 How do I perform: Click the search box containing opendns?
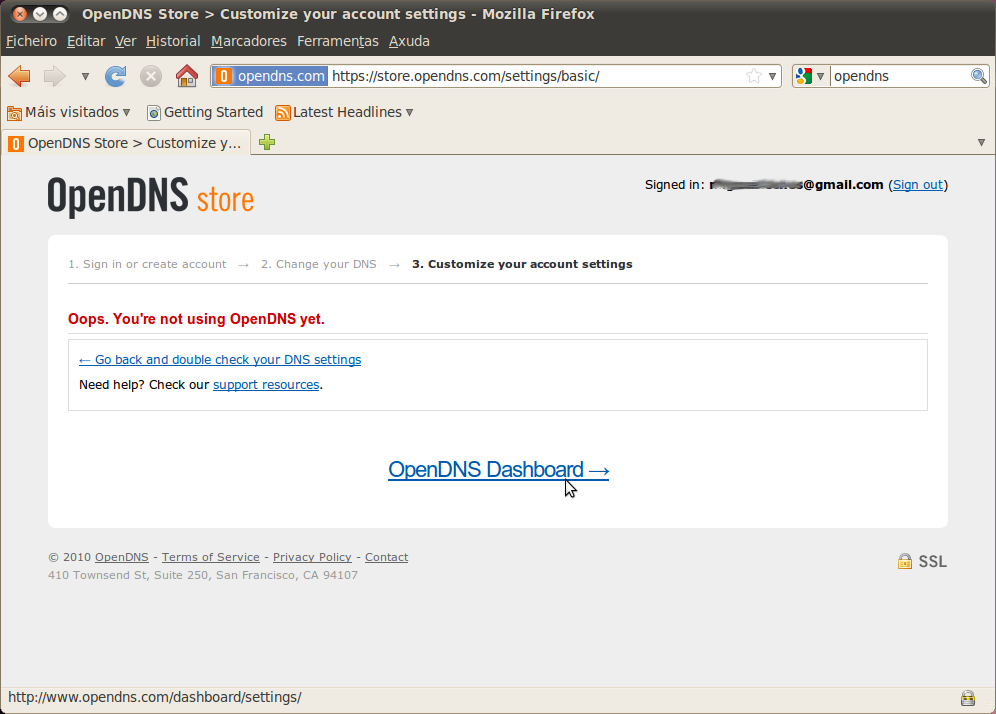coord(901,76)
